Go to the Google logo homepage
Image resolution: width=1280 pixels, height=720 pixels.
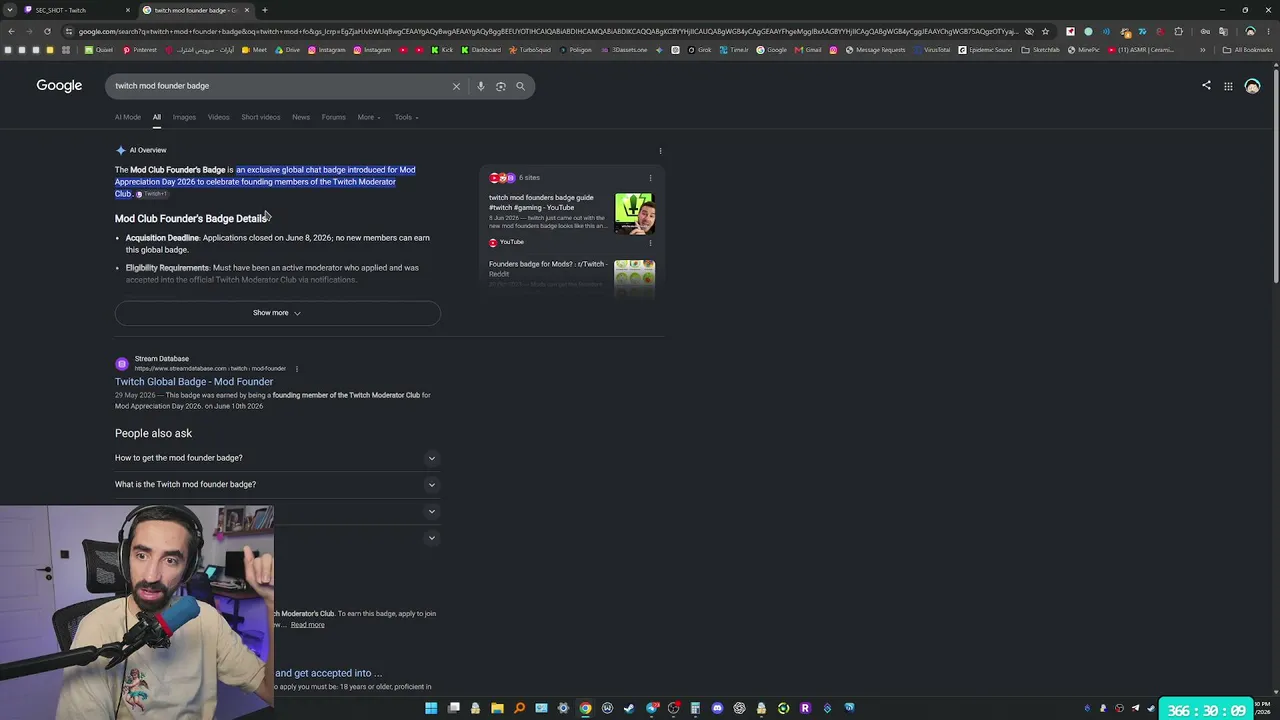[x=59, y=86]
